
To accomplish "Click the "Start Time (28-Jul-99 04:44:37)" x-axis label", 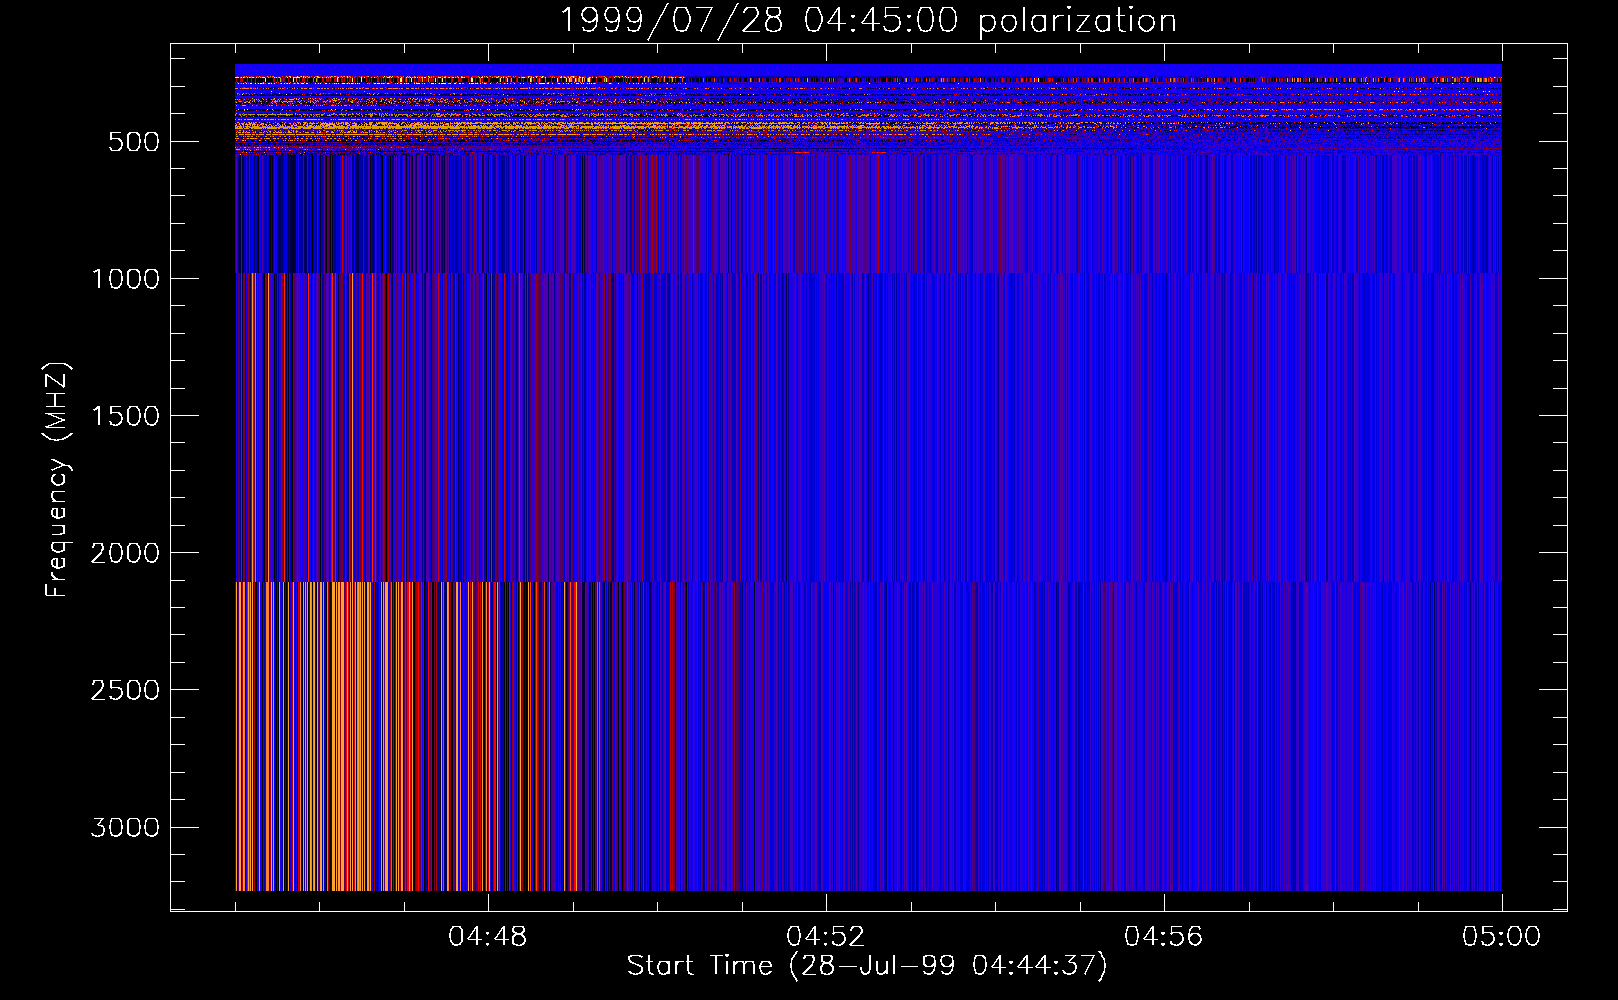I will click(x=867, y=966).
